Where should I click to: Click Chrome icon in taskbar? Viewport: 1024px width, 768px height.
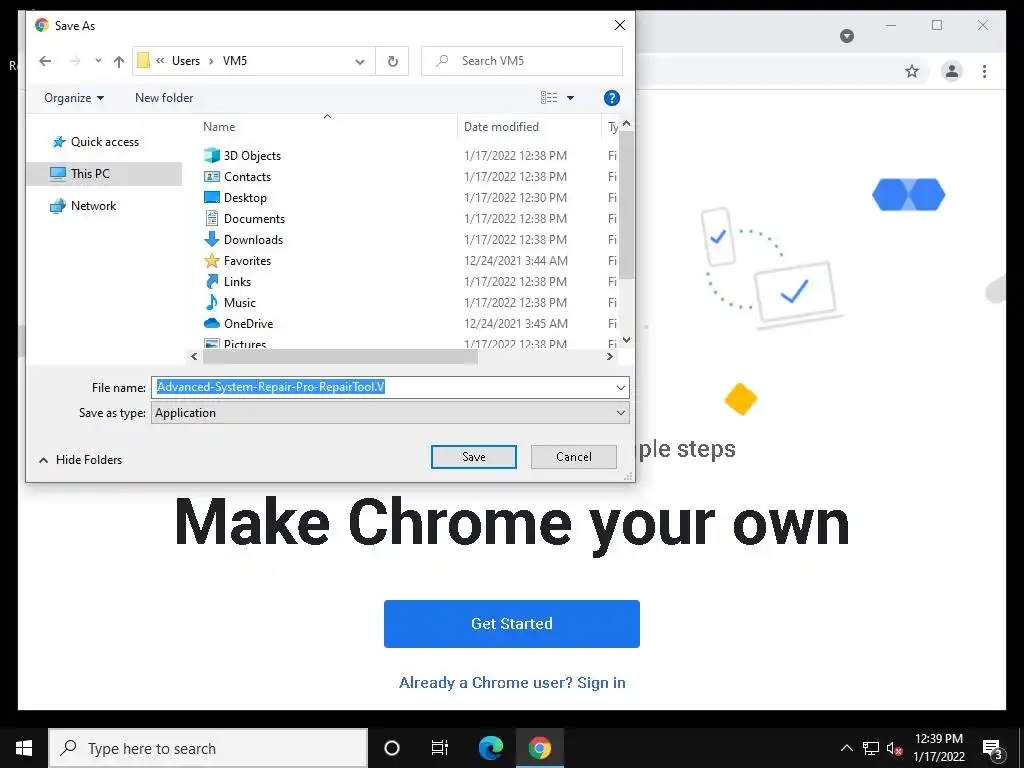(x=540, y=748)
